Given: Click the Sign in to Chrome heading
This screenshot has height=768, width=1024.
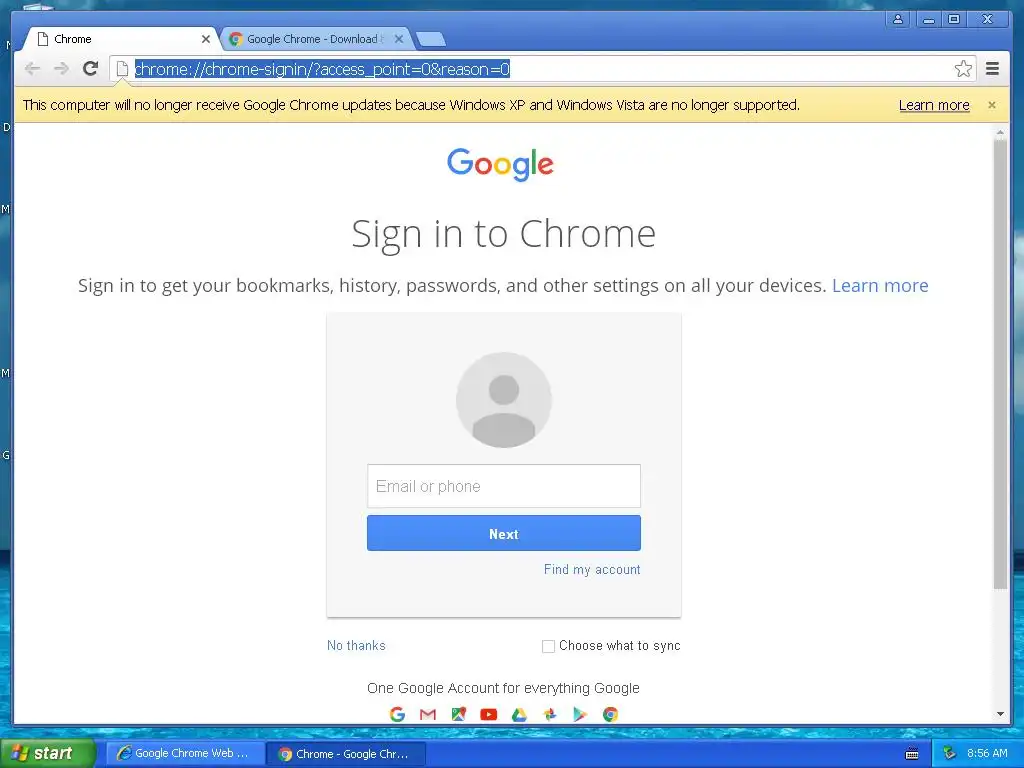Looking at the screenshot, I should 504,234.
